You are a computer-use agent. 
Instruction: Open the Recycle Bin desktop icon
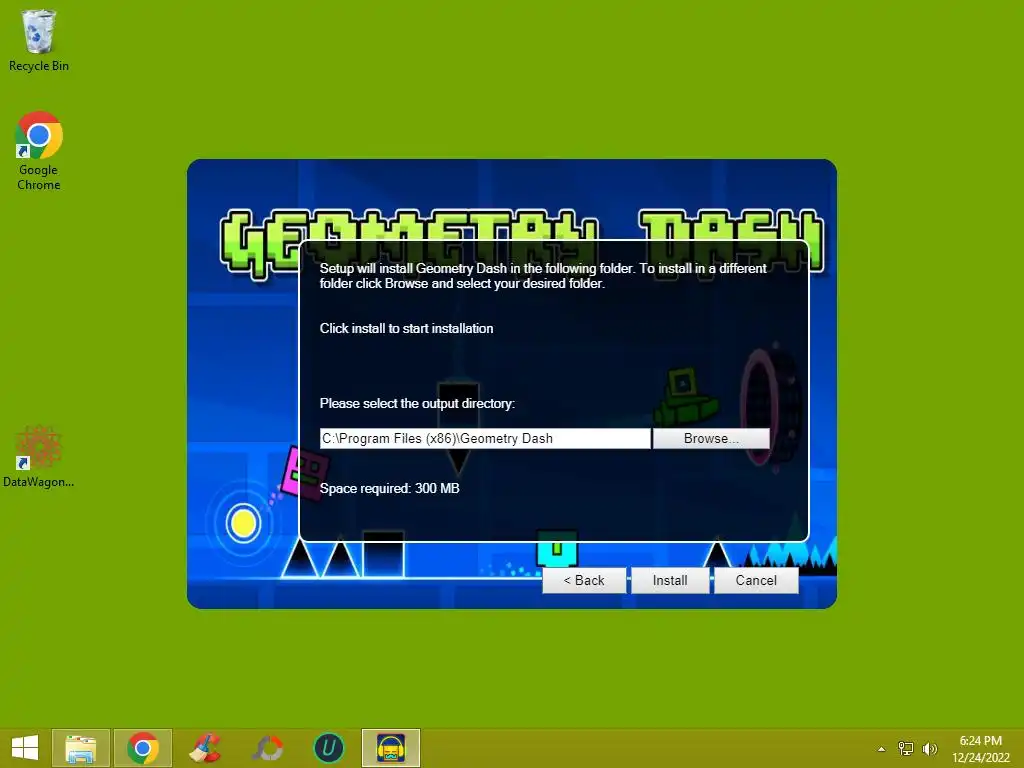pyautogui.click(x=39, y=40)
